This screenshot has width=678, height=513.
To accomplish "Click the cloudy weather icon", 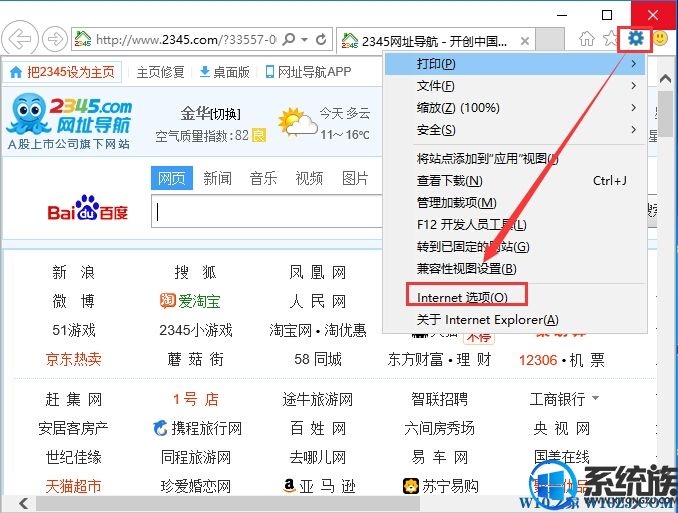I will 297,123.
